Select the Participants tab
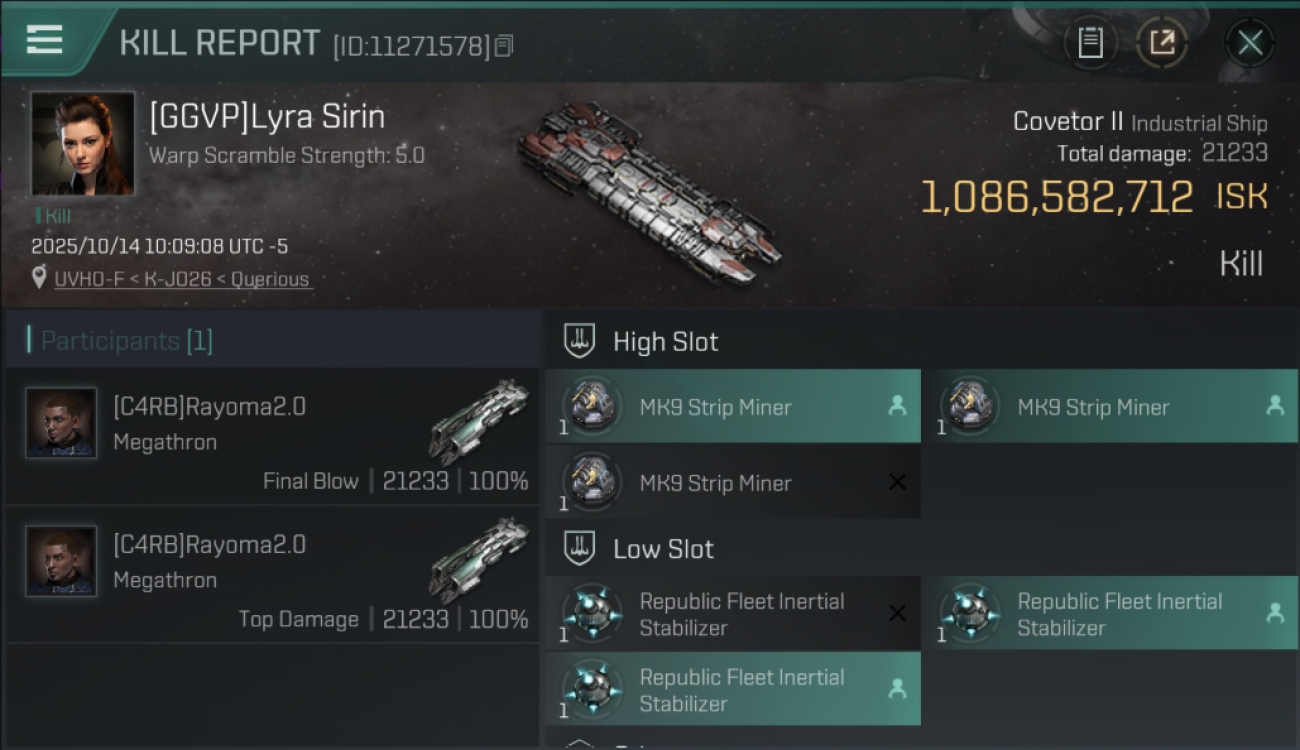The width and height of the screenshot is (1300, 750). click(126, 341)
